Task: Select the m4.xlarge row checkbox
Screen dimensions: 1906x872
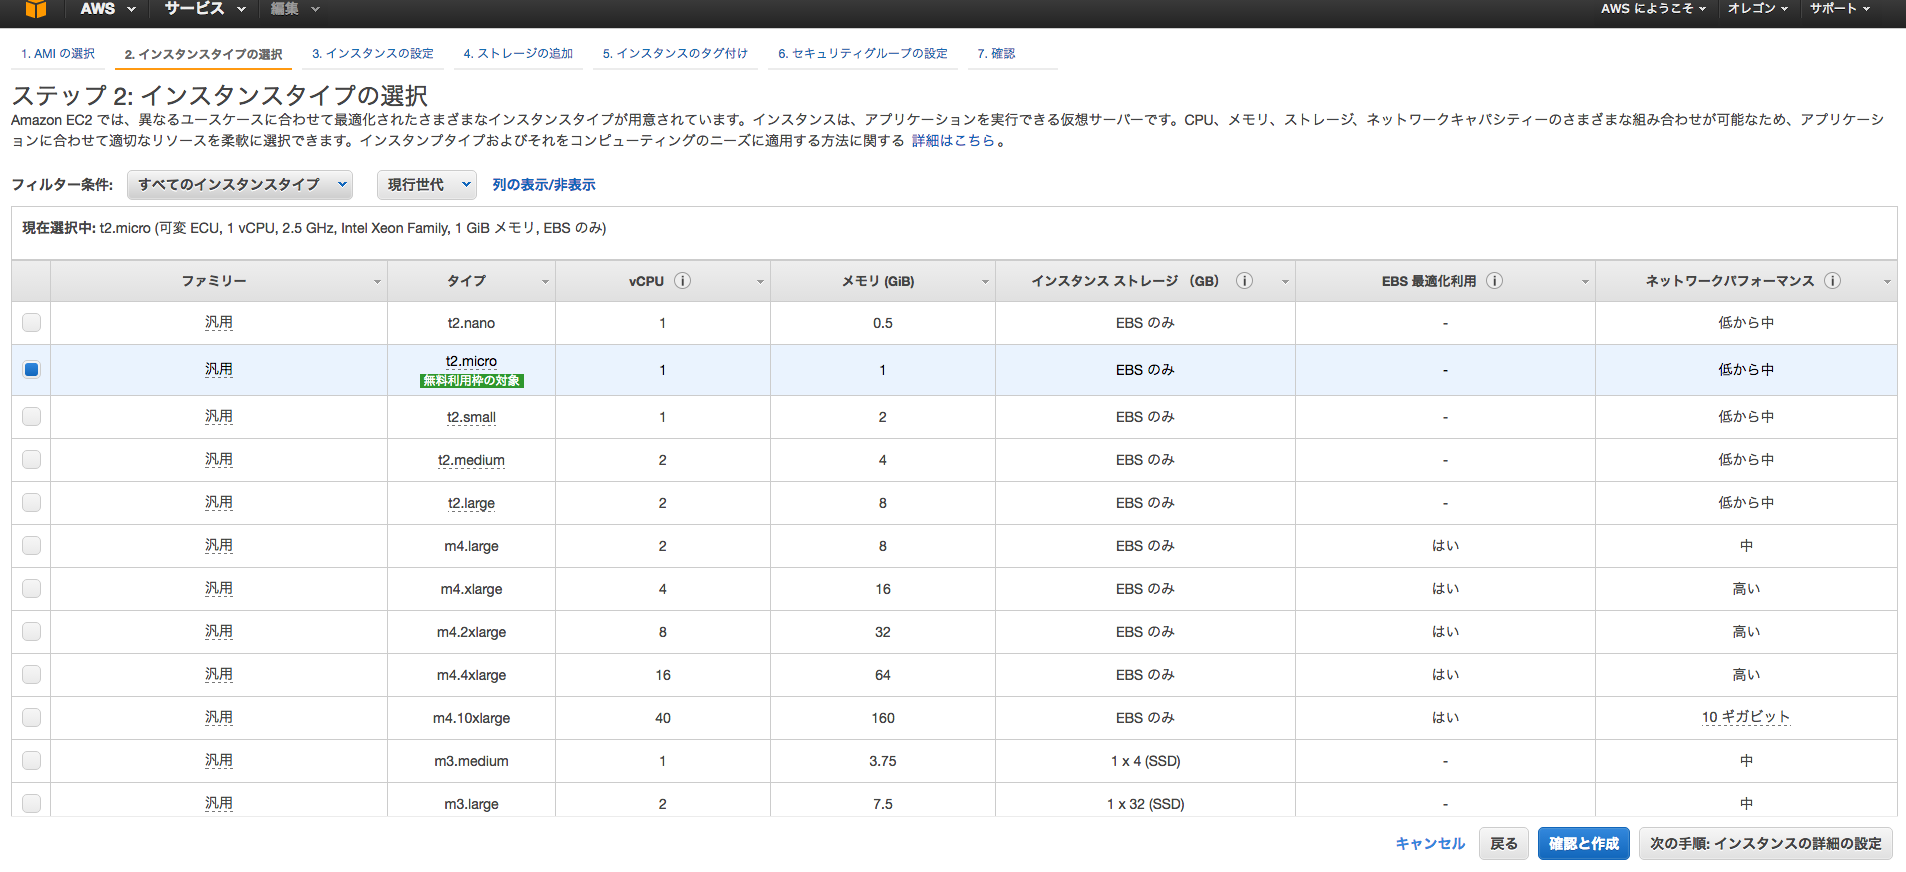Action: coord(32,589)
